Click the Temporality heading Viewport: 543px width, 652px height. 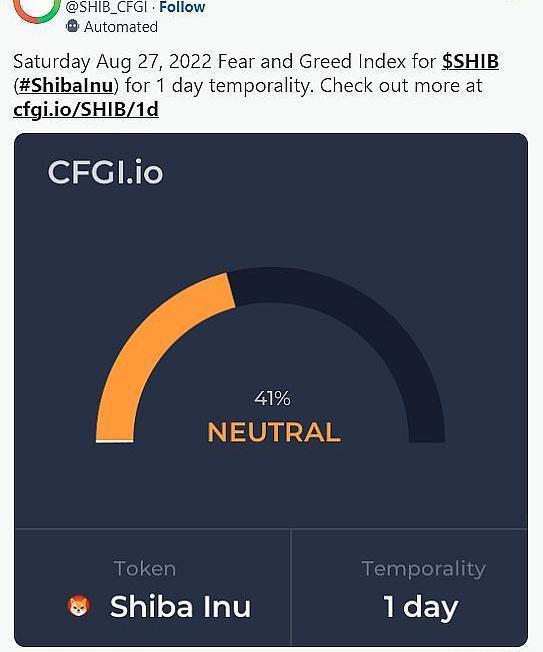pos(424,569)
